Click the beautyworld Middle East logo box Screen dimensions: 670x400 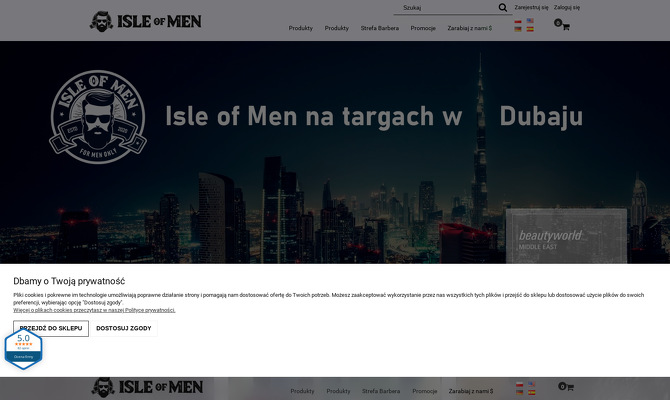click(566, 236)
